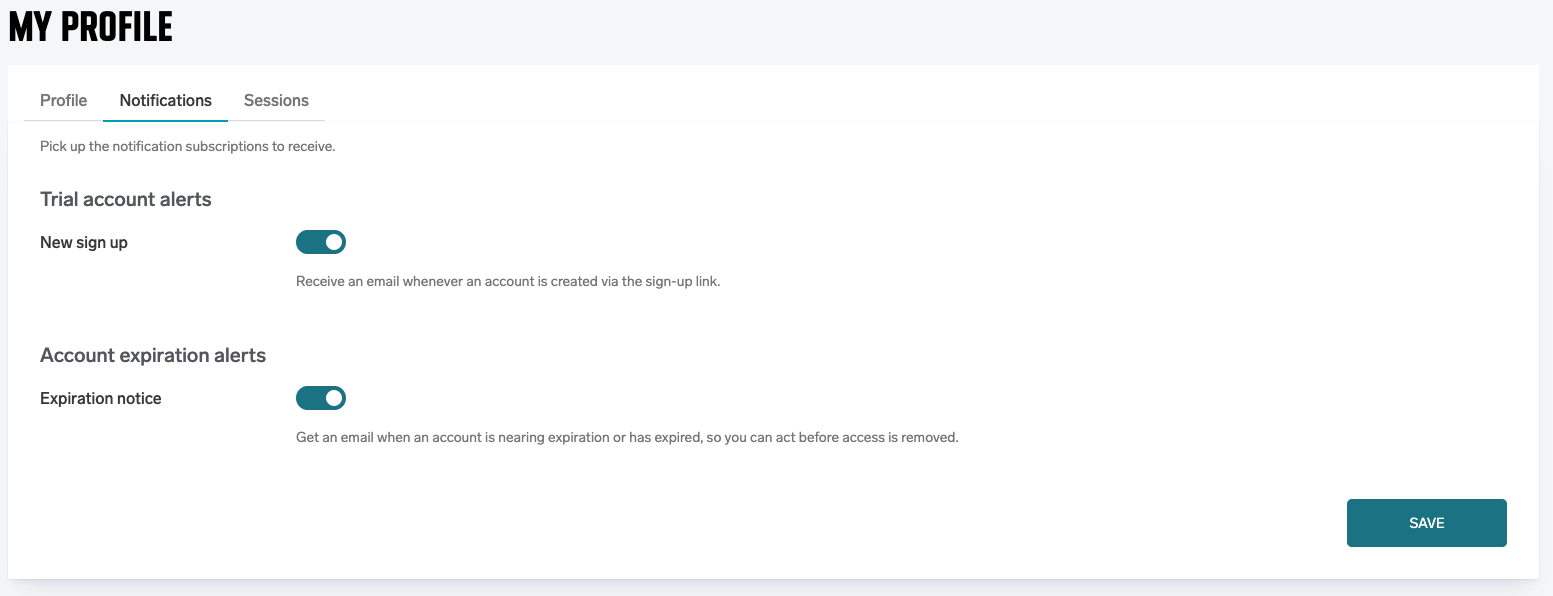1553x596 pixels.
Task: Stop account expiration email alerts
Action: [x=320, y=398]
